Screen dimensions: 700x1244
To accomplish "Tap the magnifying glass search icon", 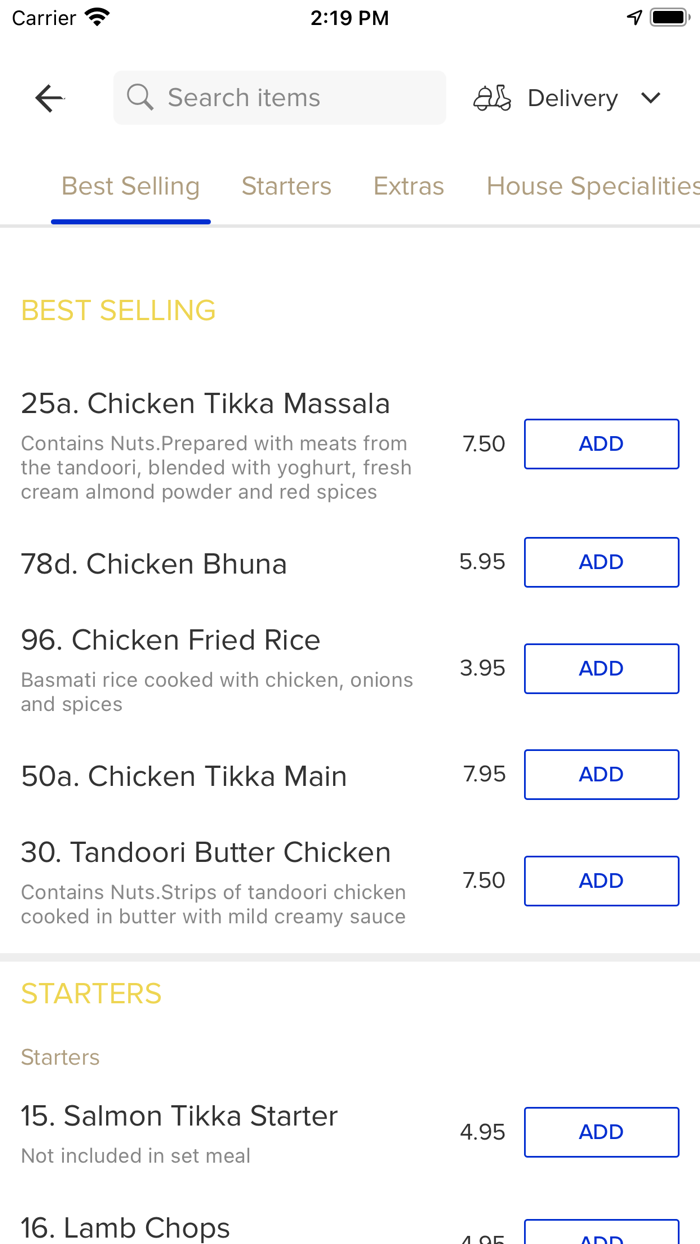I will point(140,97).
